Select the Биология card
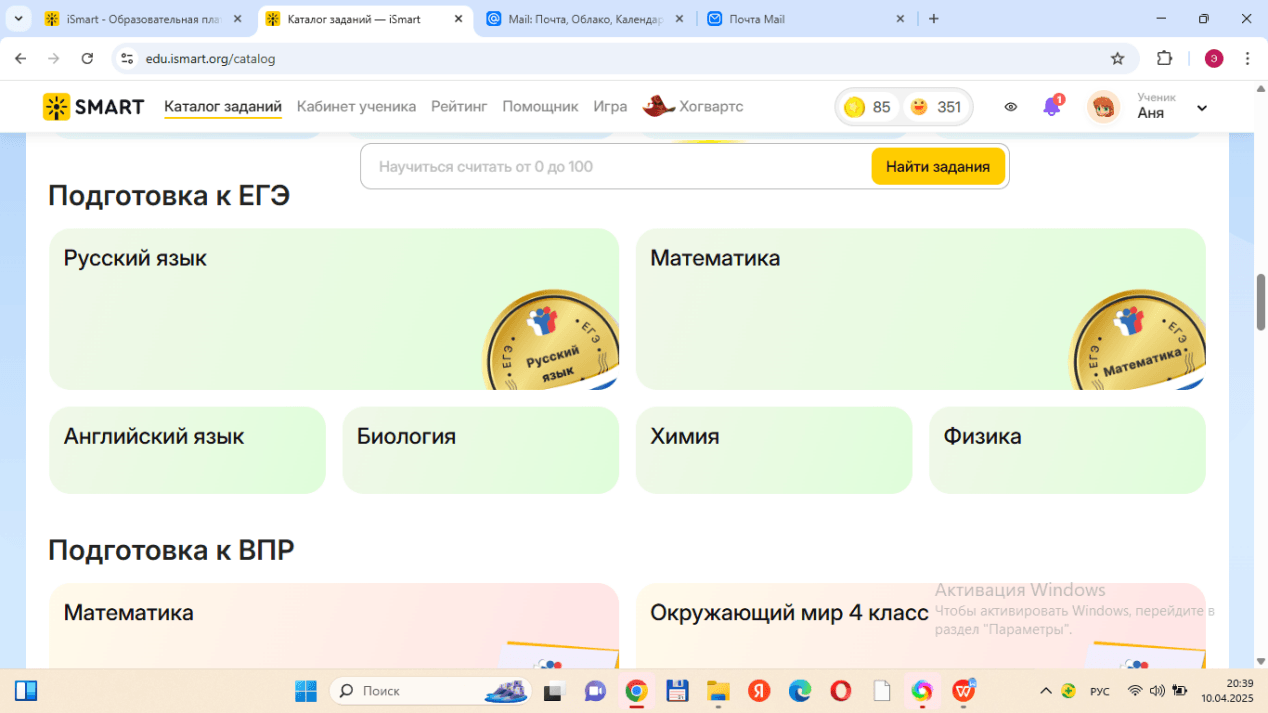The image size is (1268, 713). point(481,450)
